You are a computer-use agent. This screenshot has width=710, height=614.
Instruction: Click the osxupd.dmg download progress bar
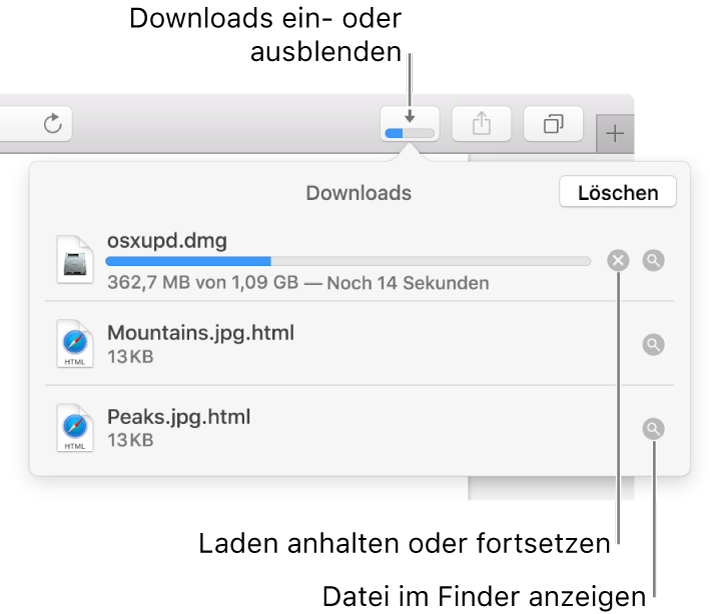point(348,261)
